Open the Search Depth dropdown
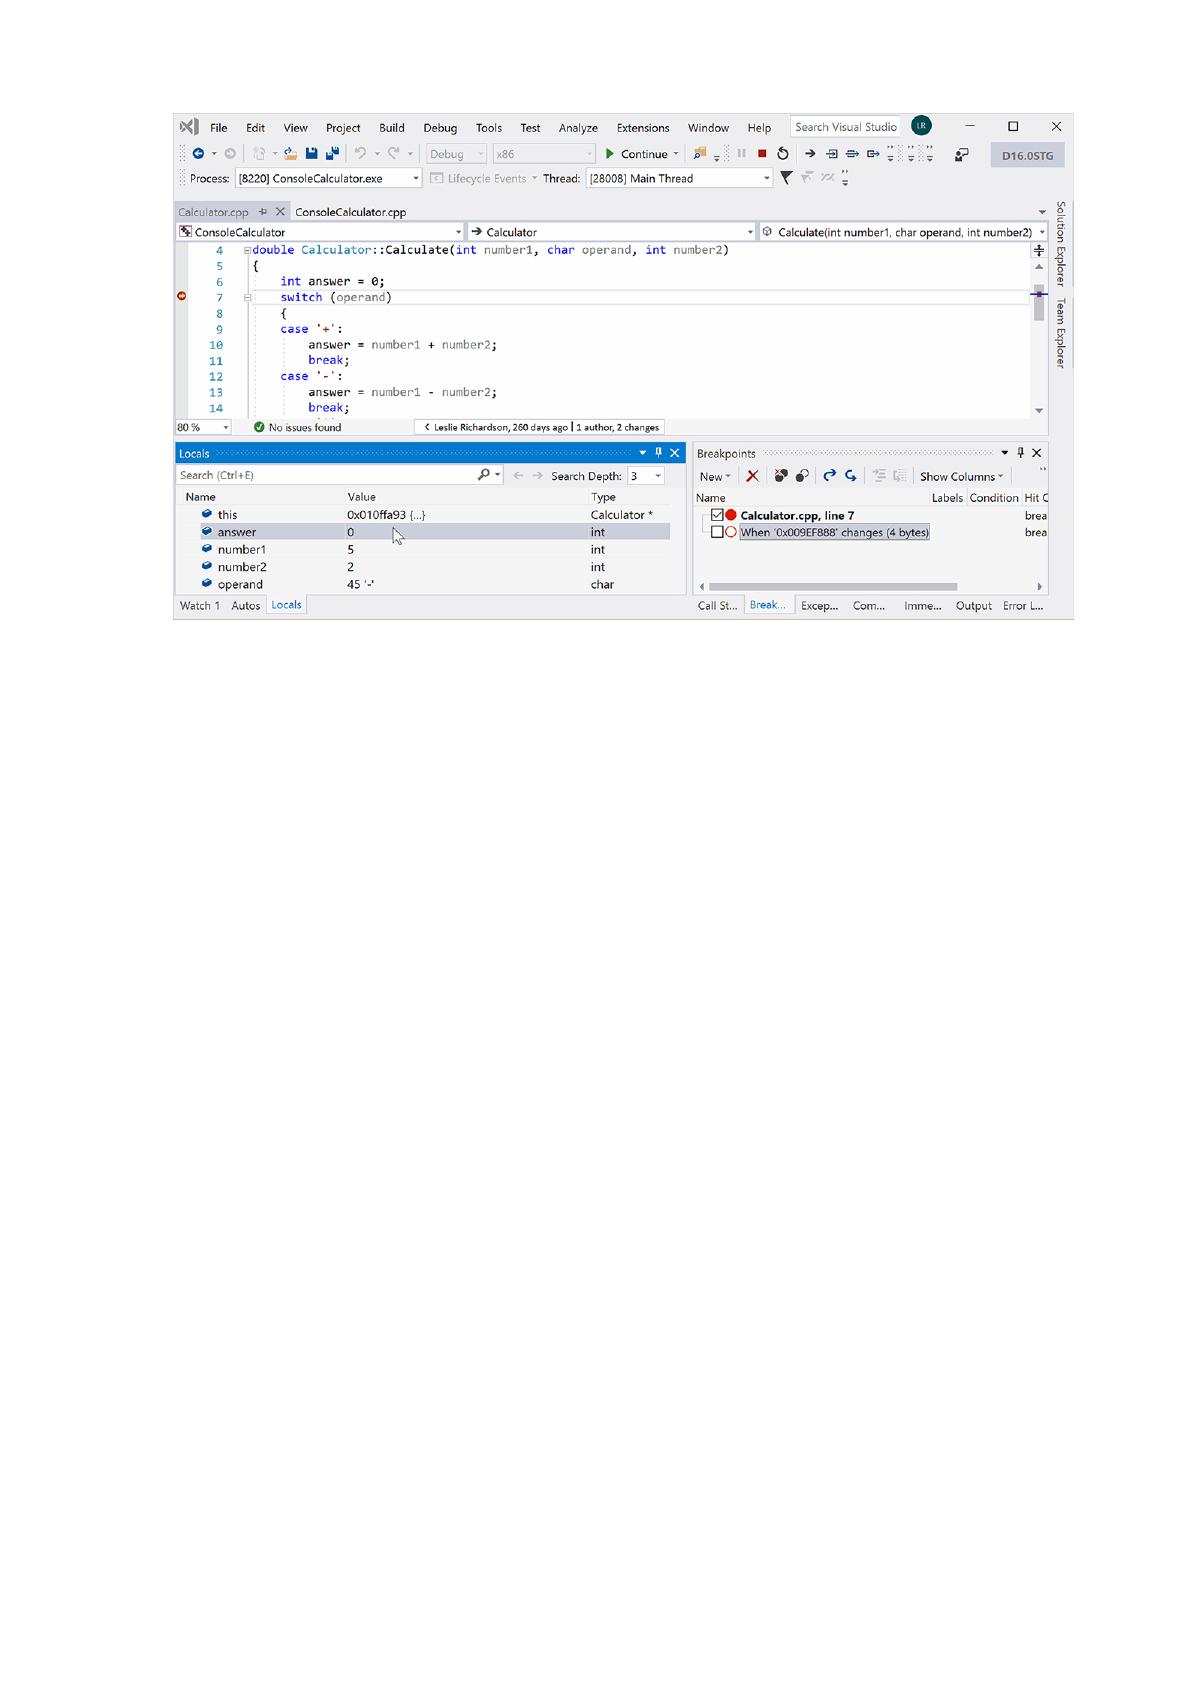The width and height of the screenshot is (1191, 1684). [646, 476]
